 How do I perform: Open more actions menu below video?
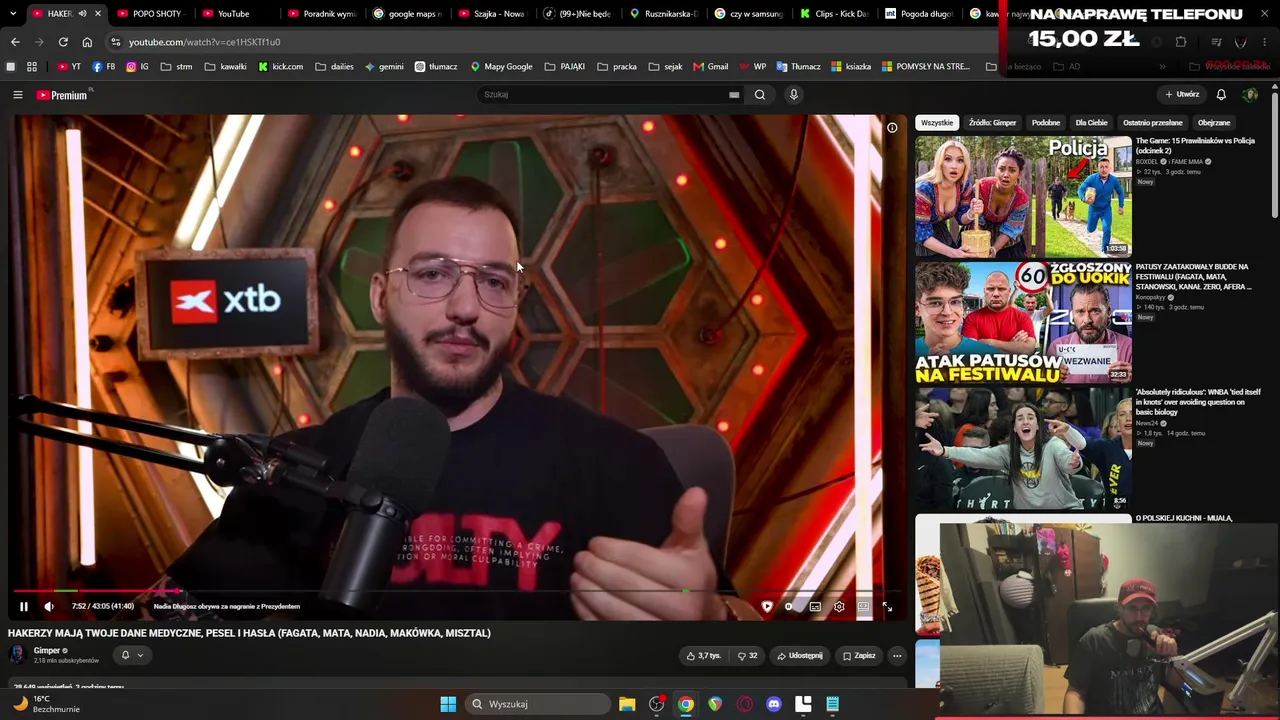tap(897, 656)
